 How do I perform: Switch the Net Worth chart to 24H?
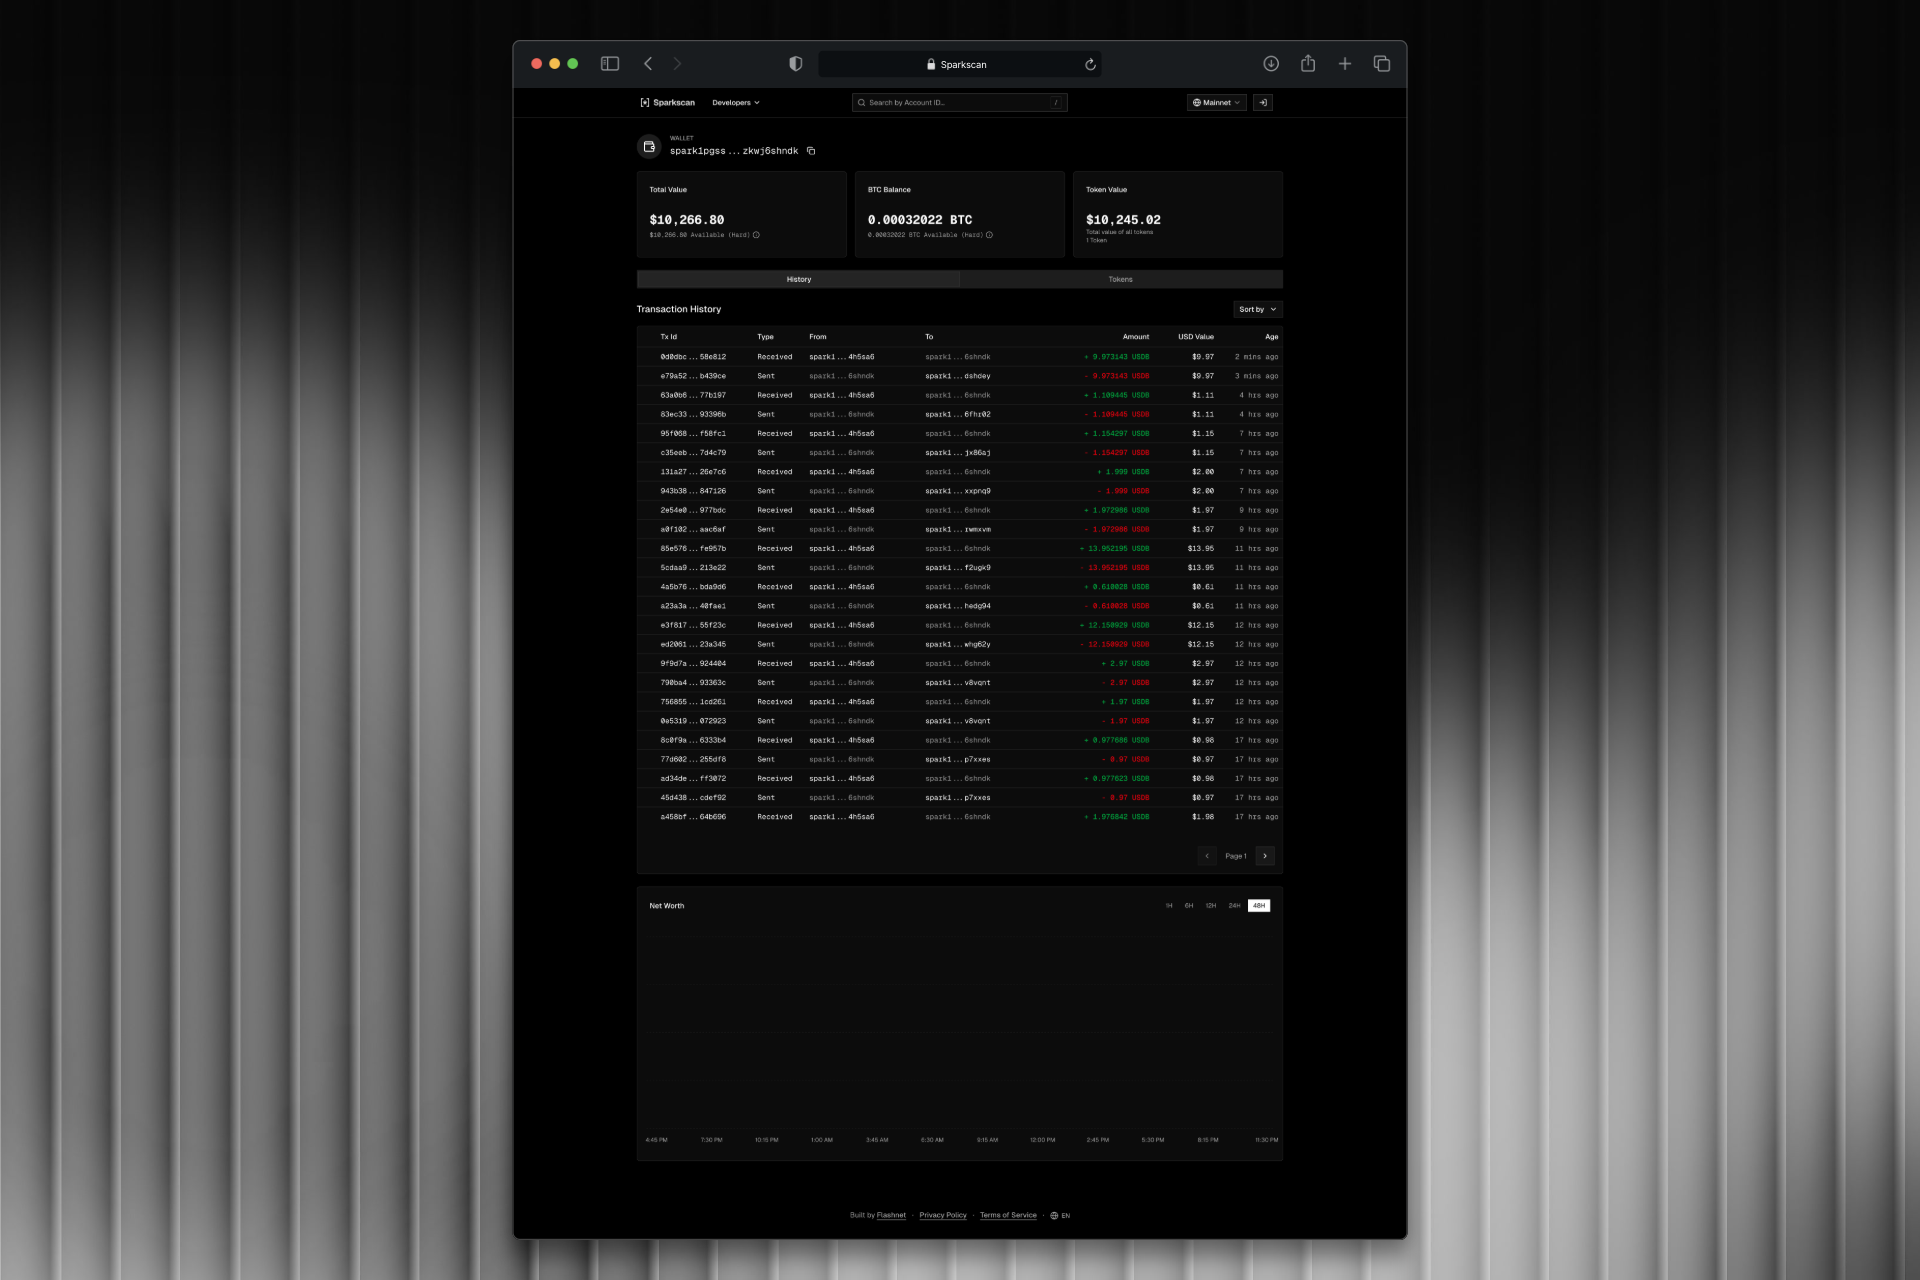point(1235,905)
